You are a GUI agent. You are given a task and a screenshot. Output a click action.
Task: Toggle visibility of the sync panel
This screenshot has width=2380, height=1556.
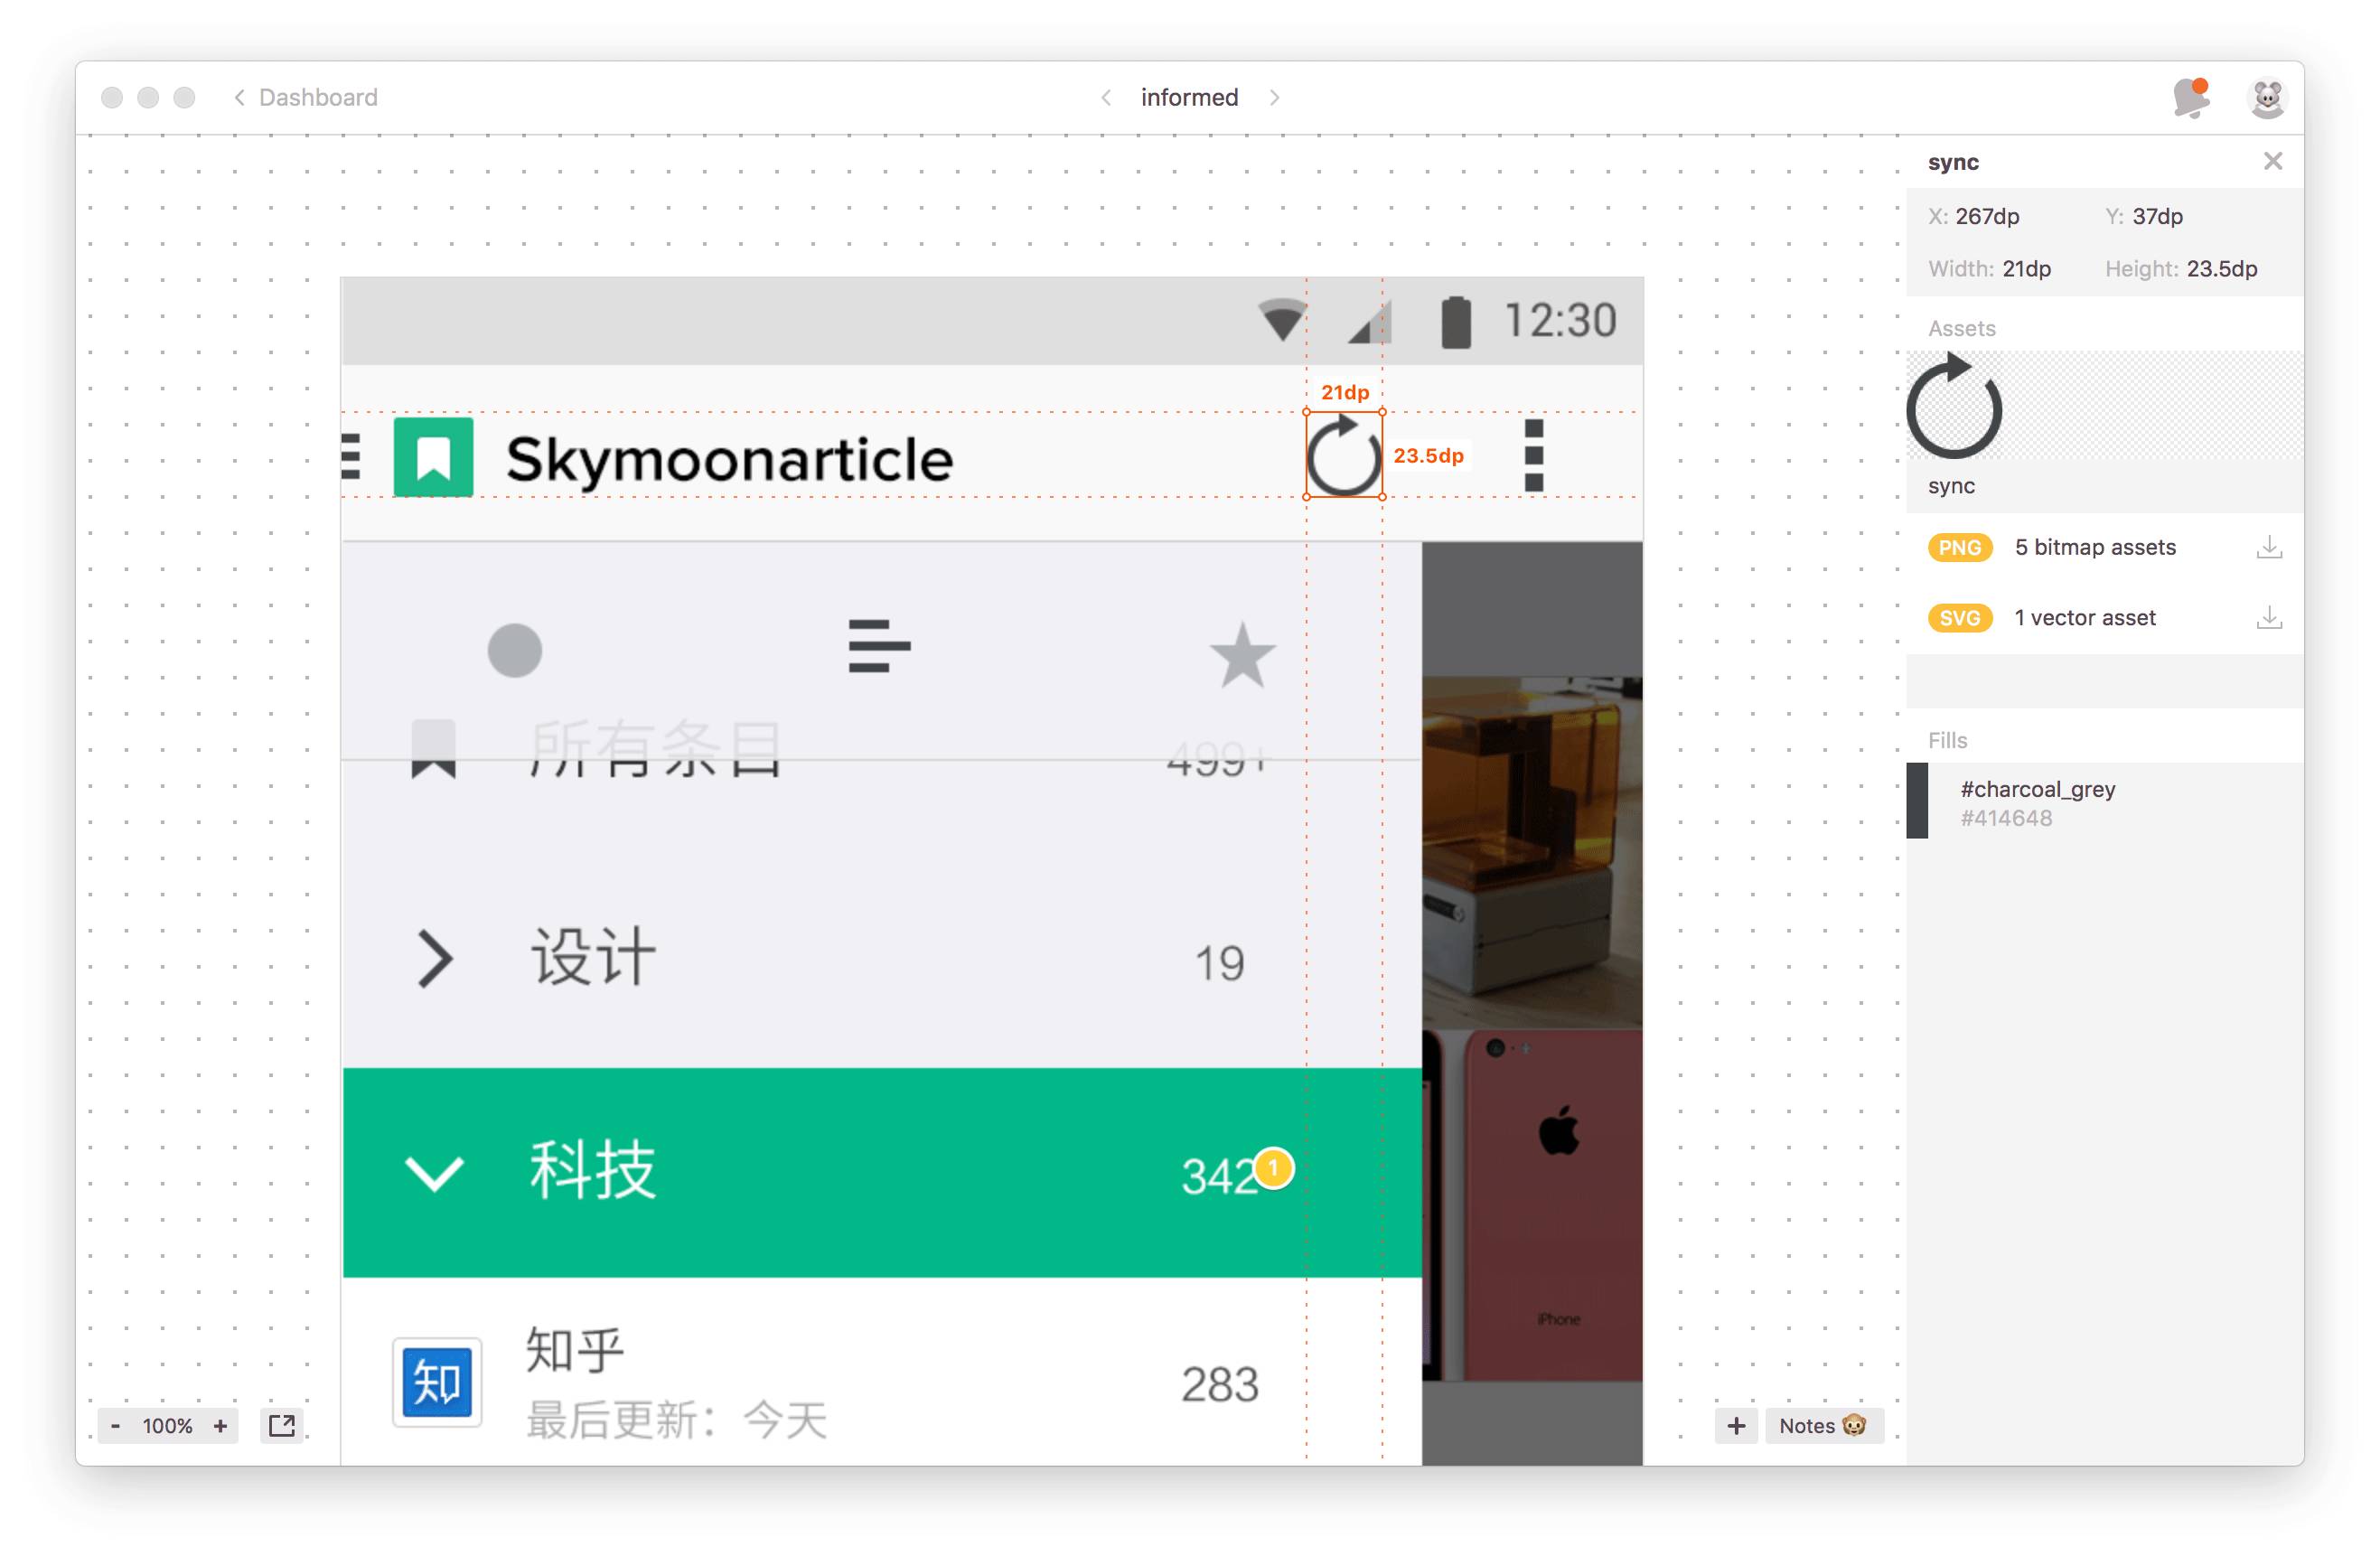2276,162
